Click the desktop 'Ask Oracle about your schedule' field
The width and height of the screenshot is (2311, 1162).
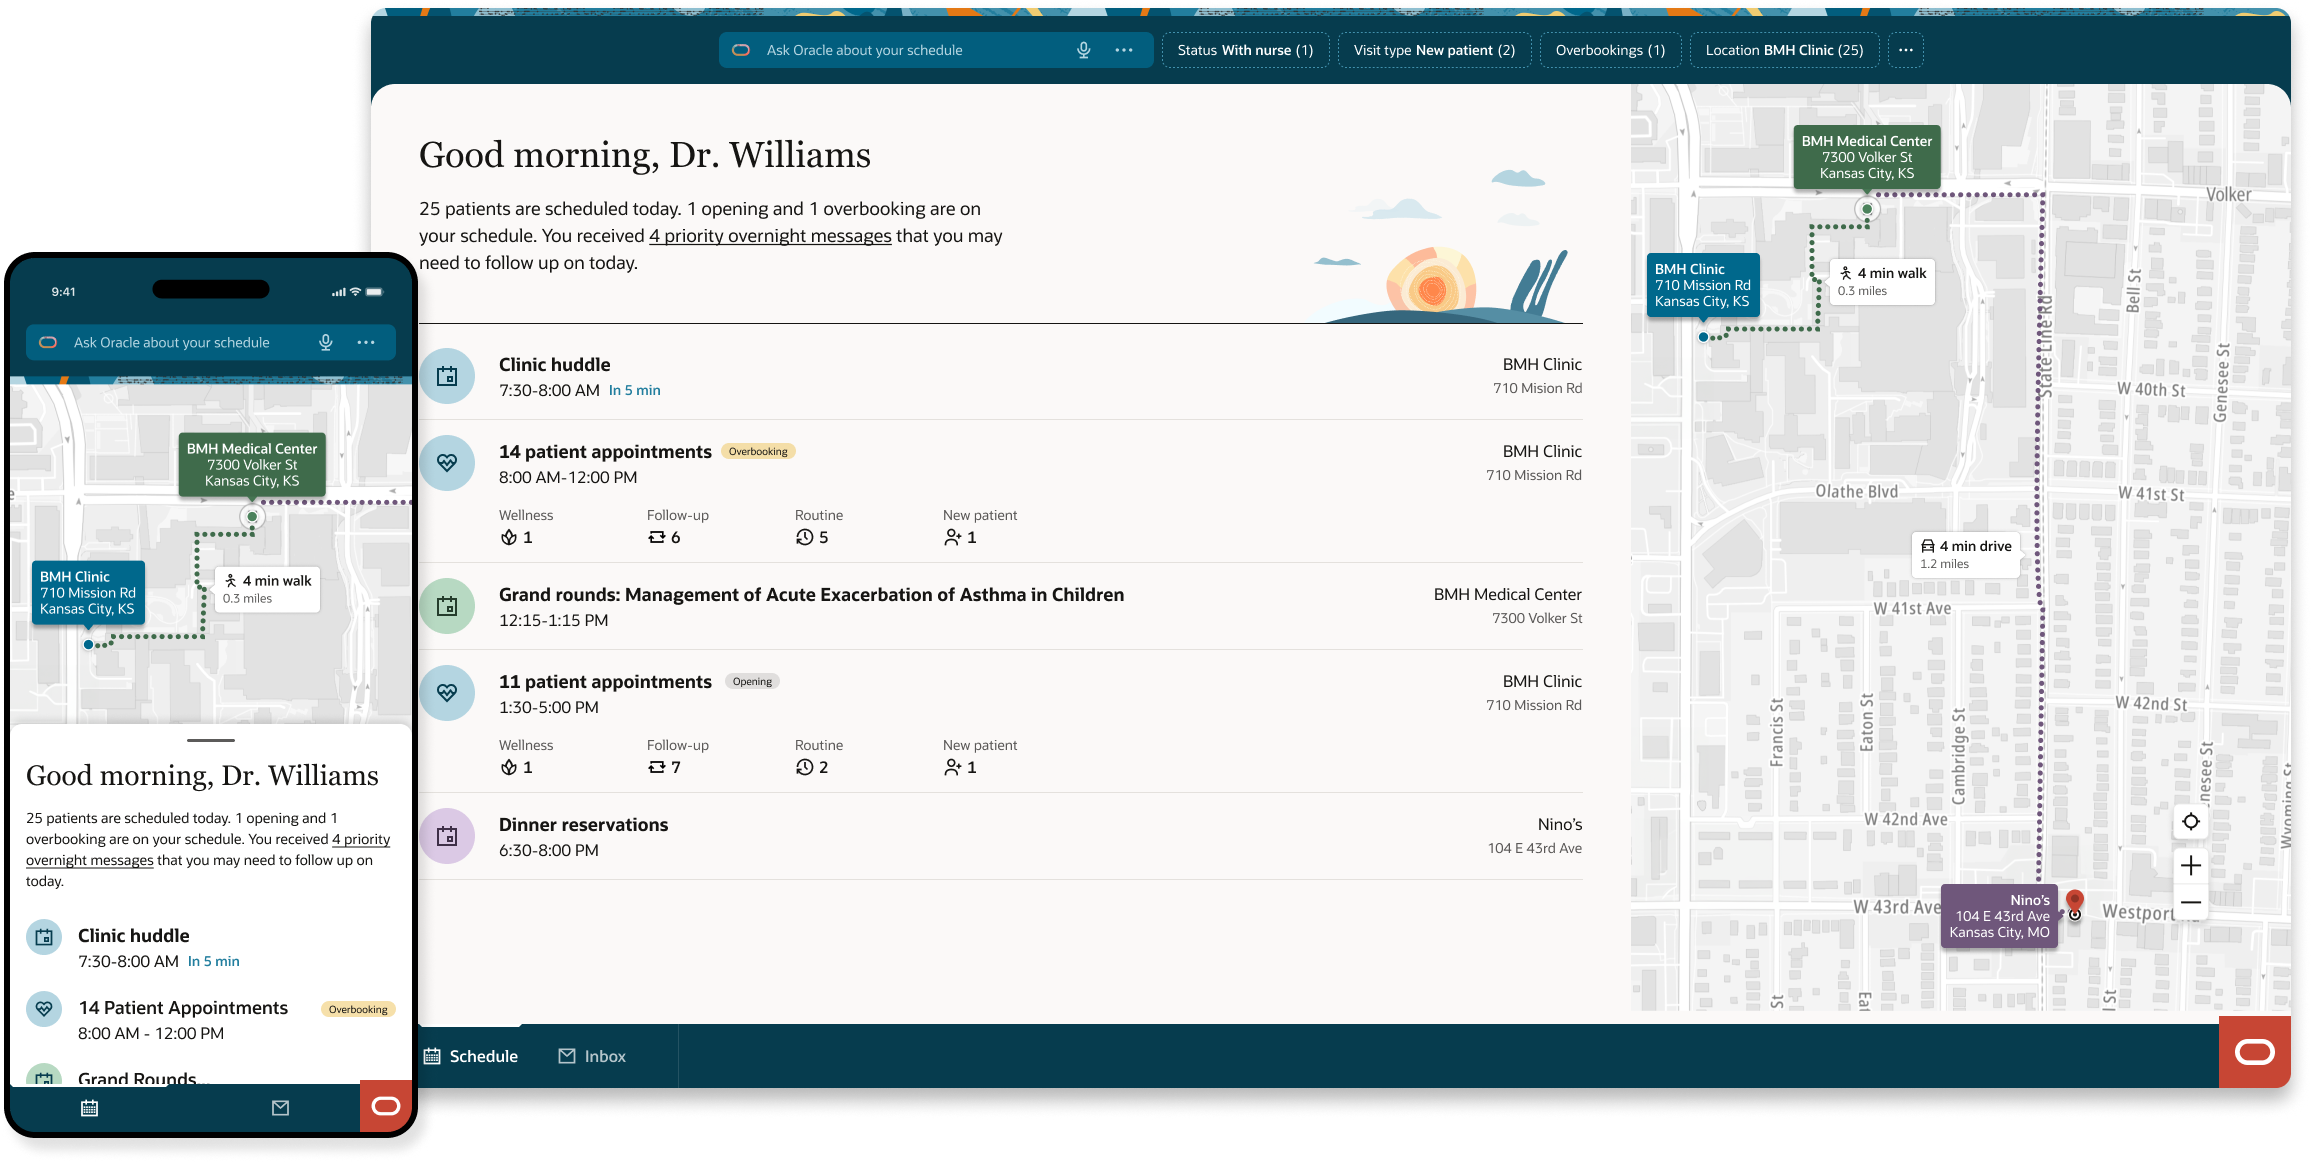coord(935,50)
